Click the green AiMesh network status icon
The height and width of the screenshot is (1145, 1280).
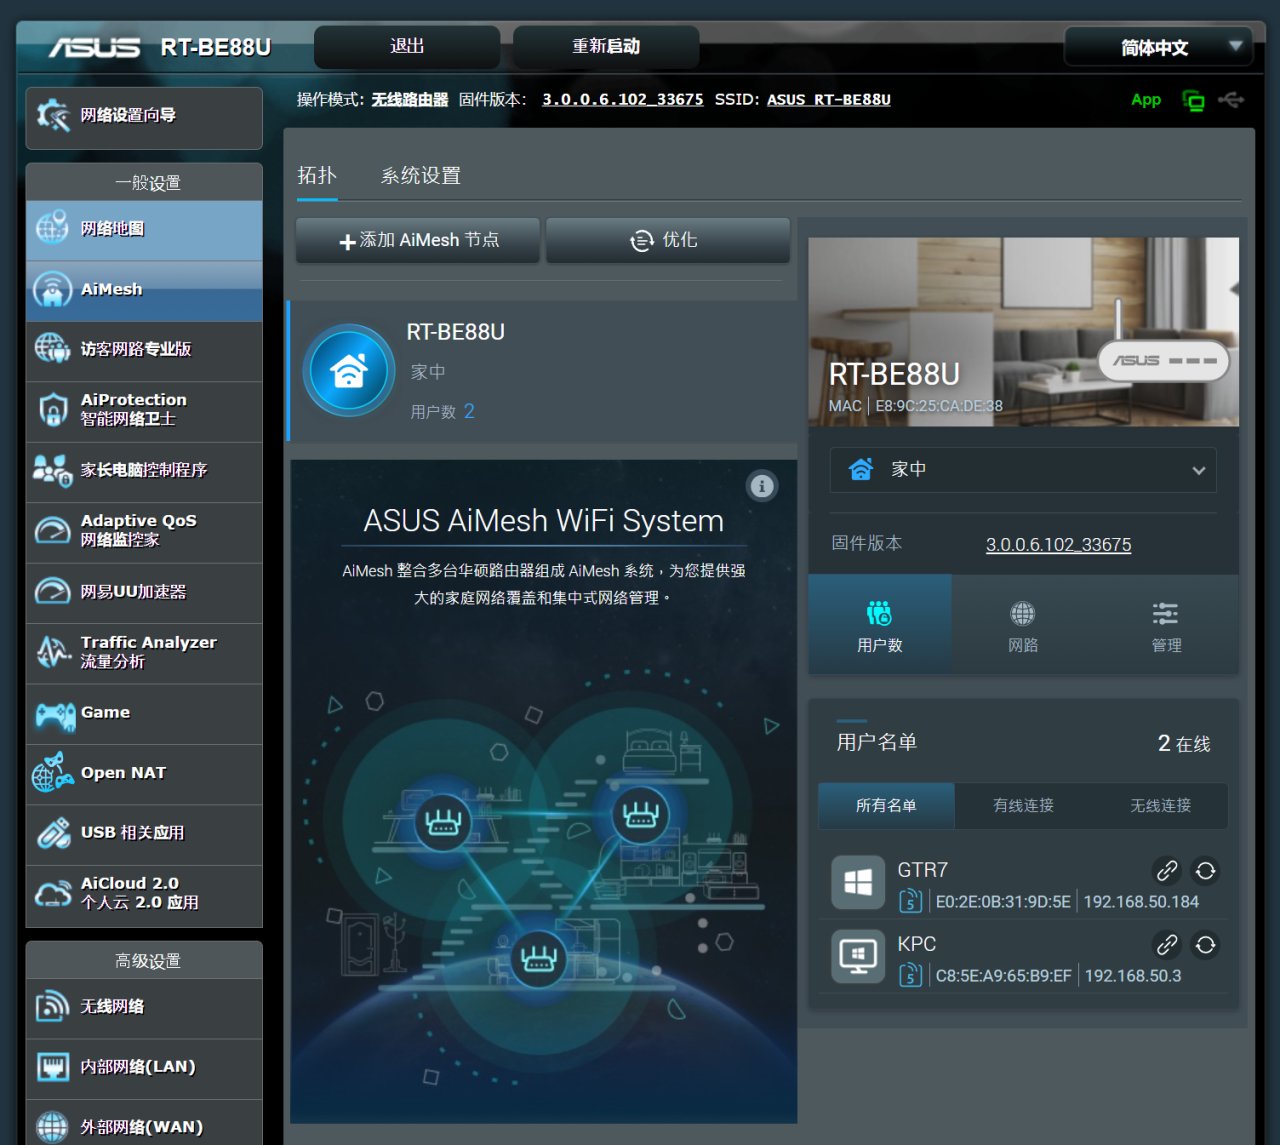point(1193,100)
